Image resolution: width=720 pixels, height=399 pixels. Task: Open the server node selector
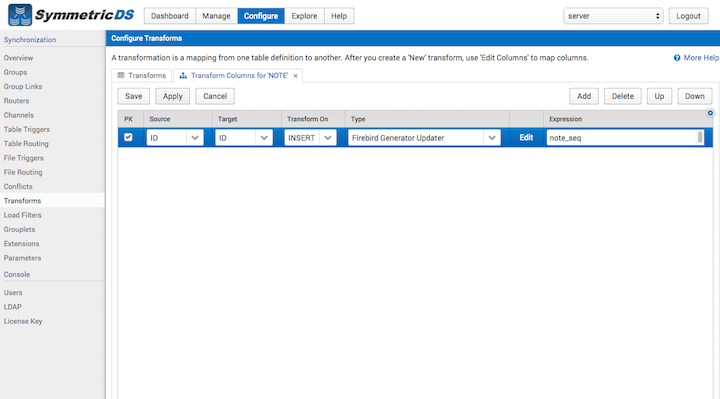[613, 16]
